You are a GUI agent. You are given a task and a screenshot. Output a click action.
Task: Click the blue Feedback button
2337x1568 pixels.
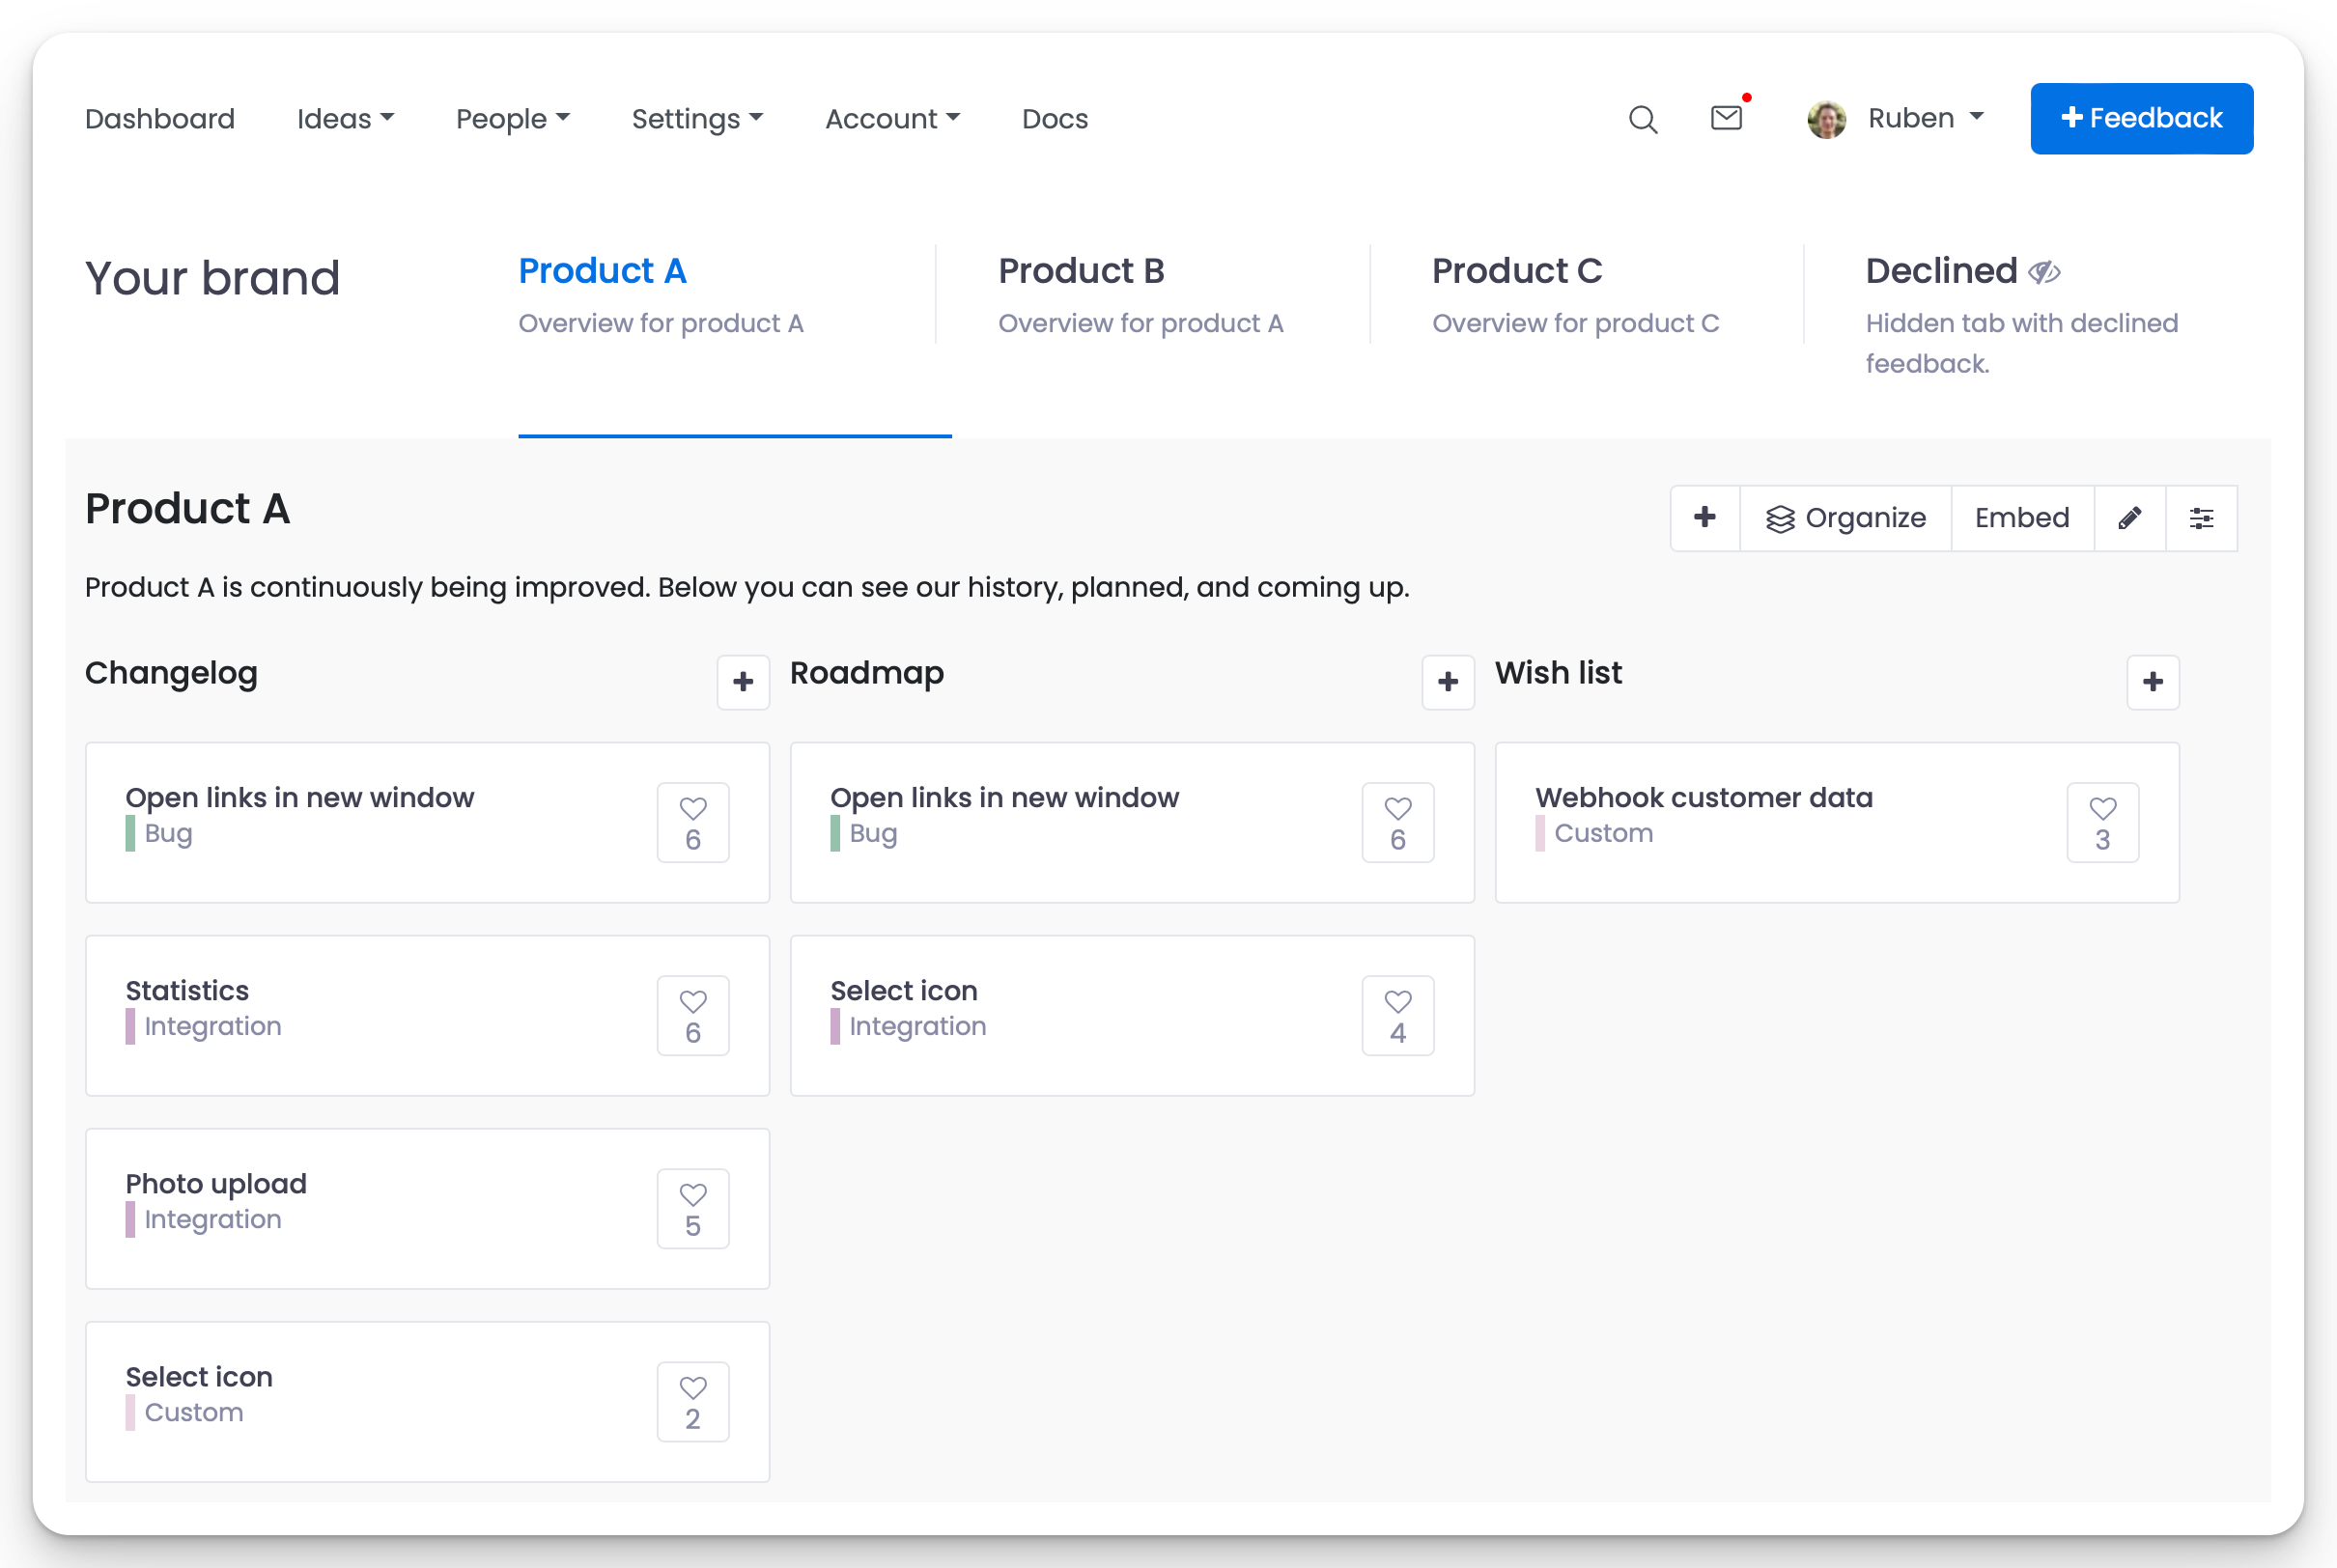coord(2141,119)
